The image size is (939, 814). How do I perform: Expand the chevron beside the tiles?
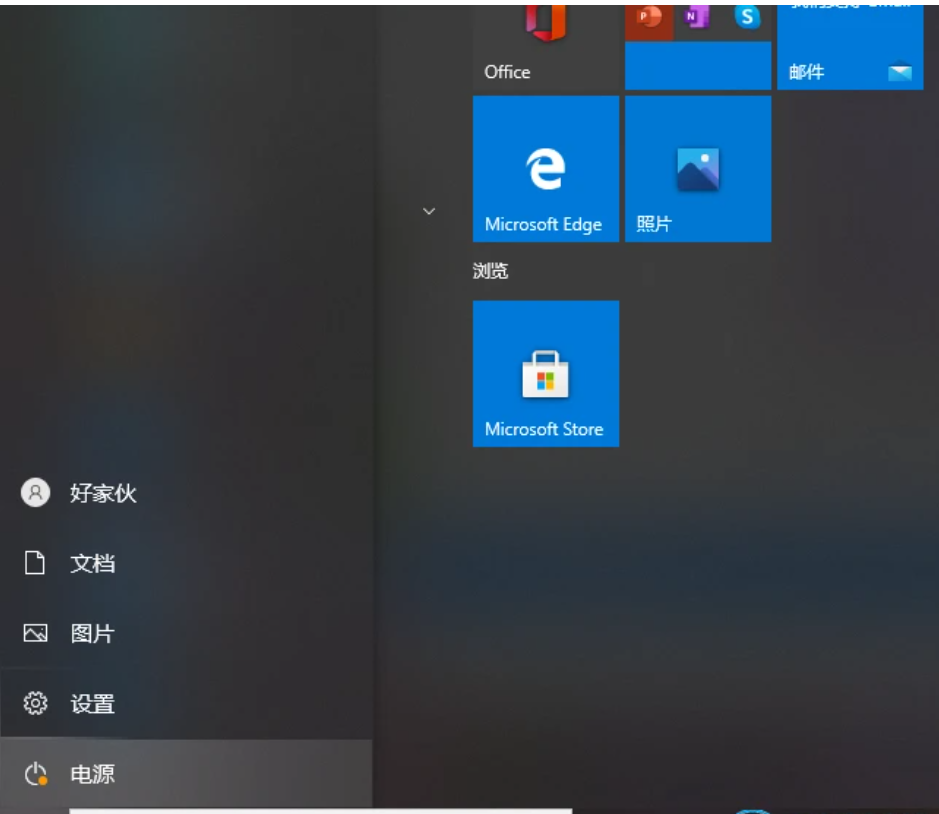429,211
